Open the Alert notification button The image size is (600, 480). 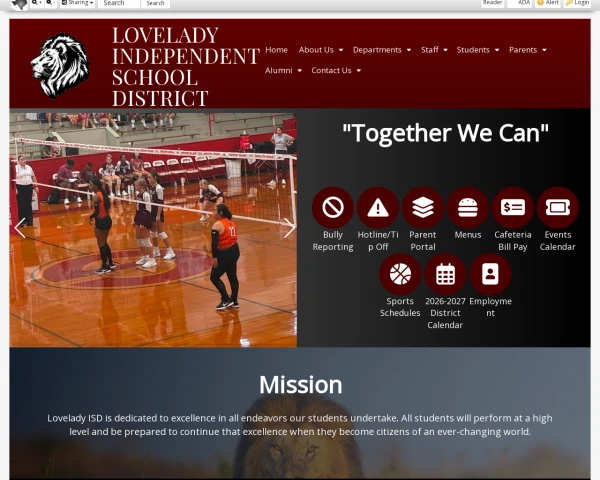pos(548,3)
